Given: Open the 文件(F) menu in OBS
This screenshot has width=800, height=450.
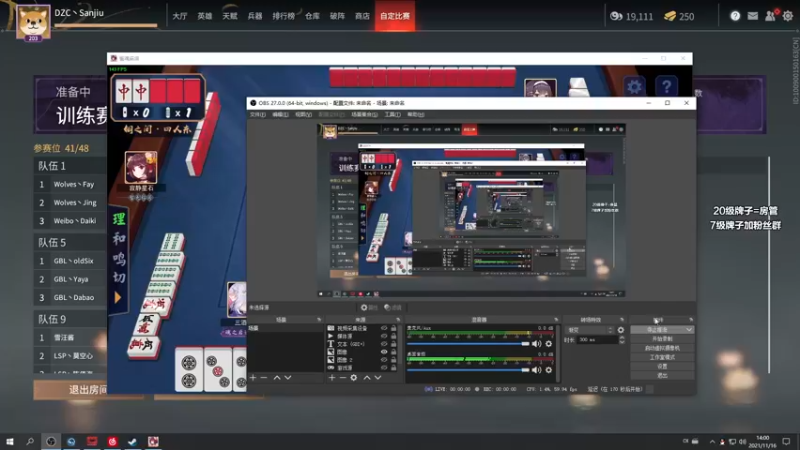Looking at the screenshot, I should (258, 114).
